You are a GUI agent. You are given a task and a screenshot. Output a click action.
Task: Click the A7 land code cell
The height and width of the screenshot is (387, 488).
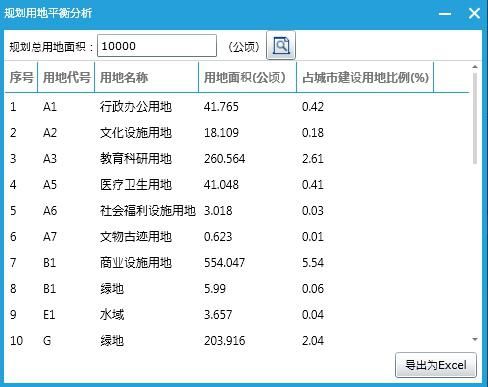point(50,237)
